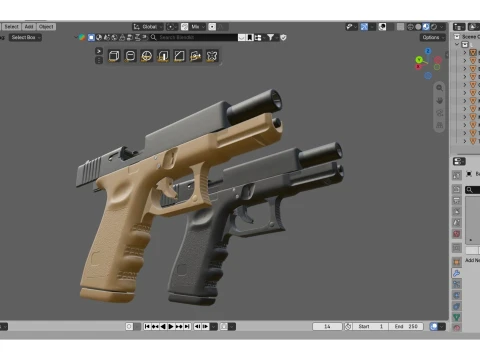The height and width of the screenshot is (360, 480).
Task: Toggle proportional editing
Action: tap(212, 27)
